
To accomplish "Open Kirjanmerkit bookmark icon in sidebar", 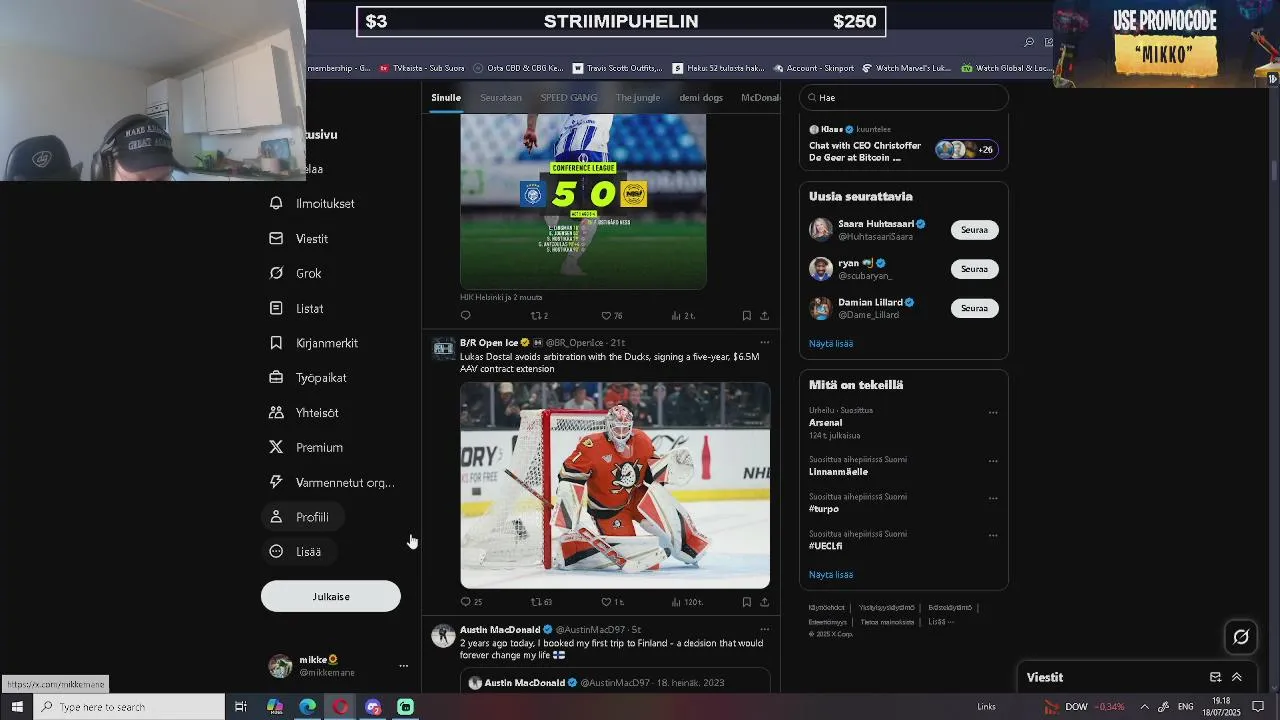I will click(x=276, y=343).
